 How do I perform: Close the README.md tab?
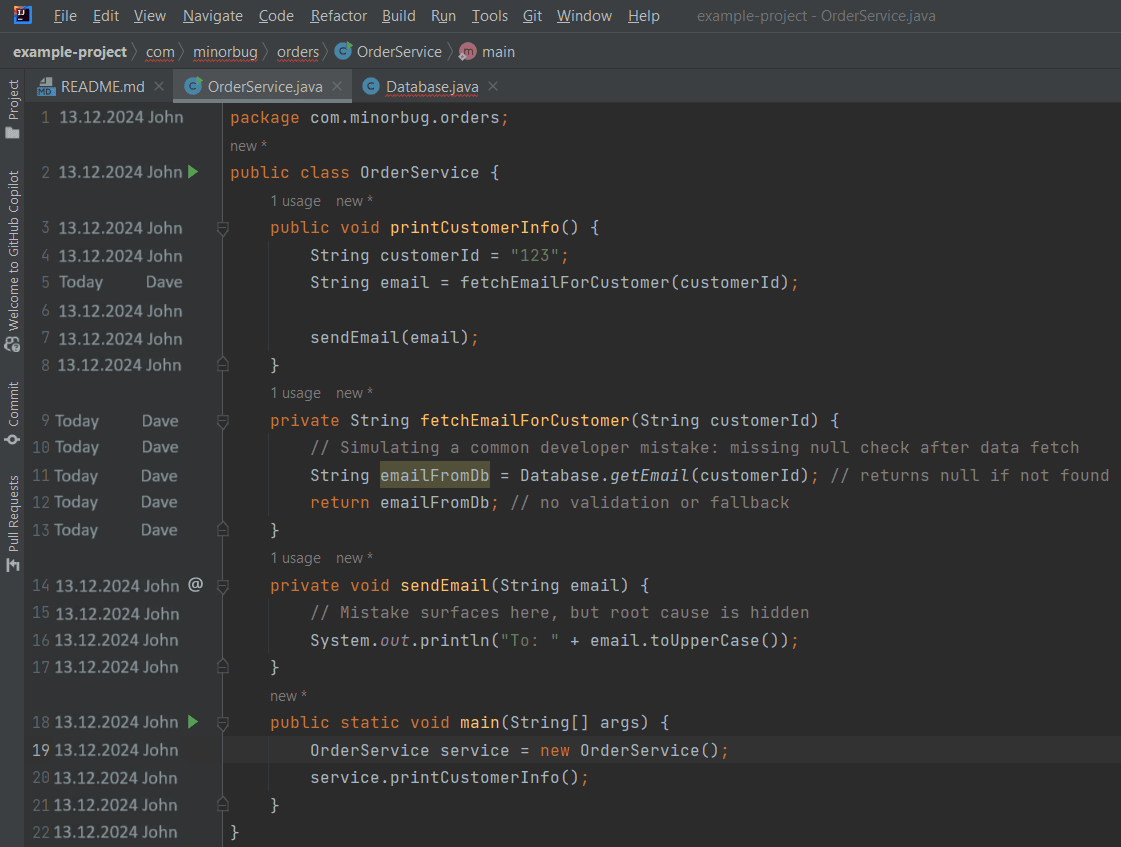pyautogui.click(x=159, y=87)
